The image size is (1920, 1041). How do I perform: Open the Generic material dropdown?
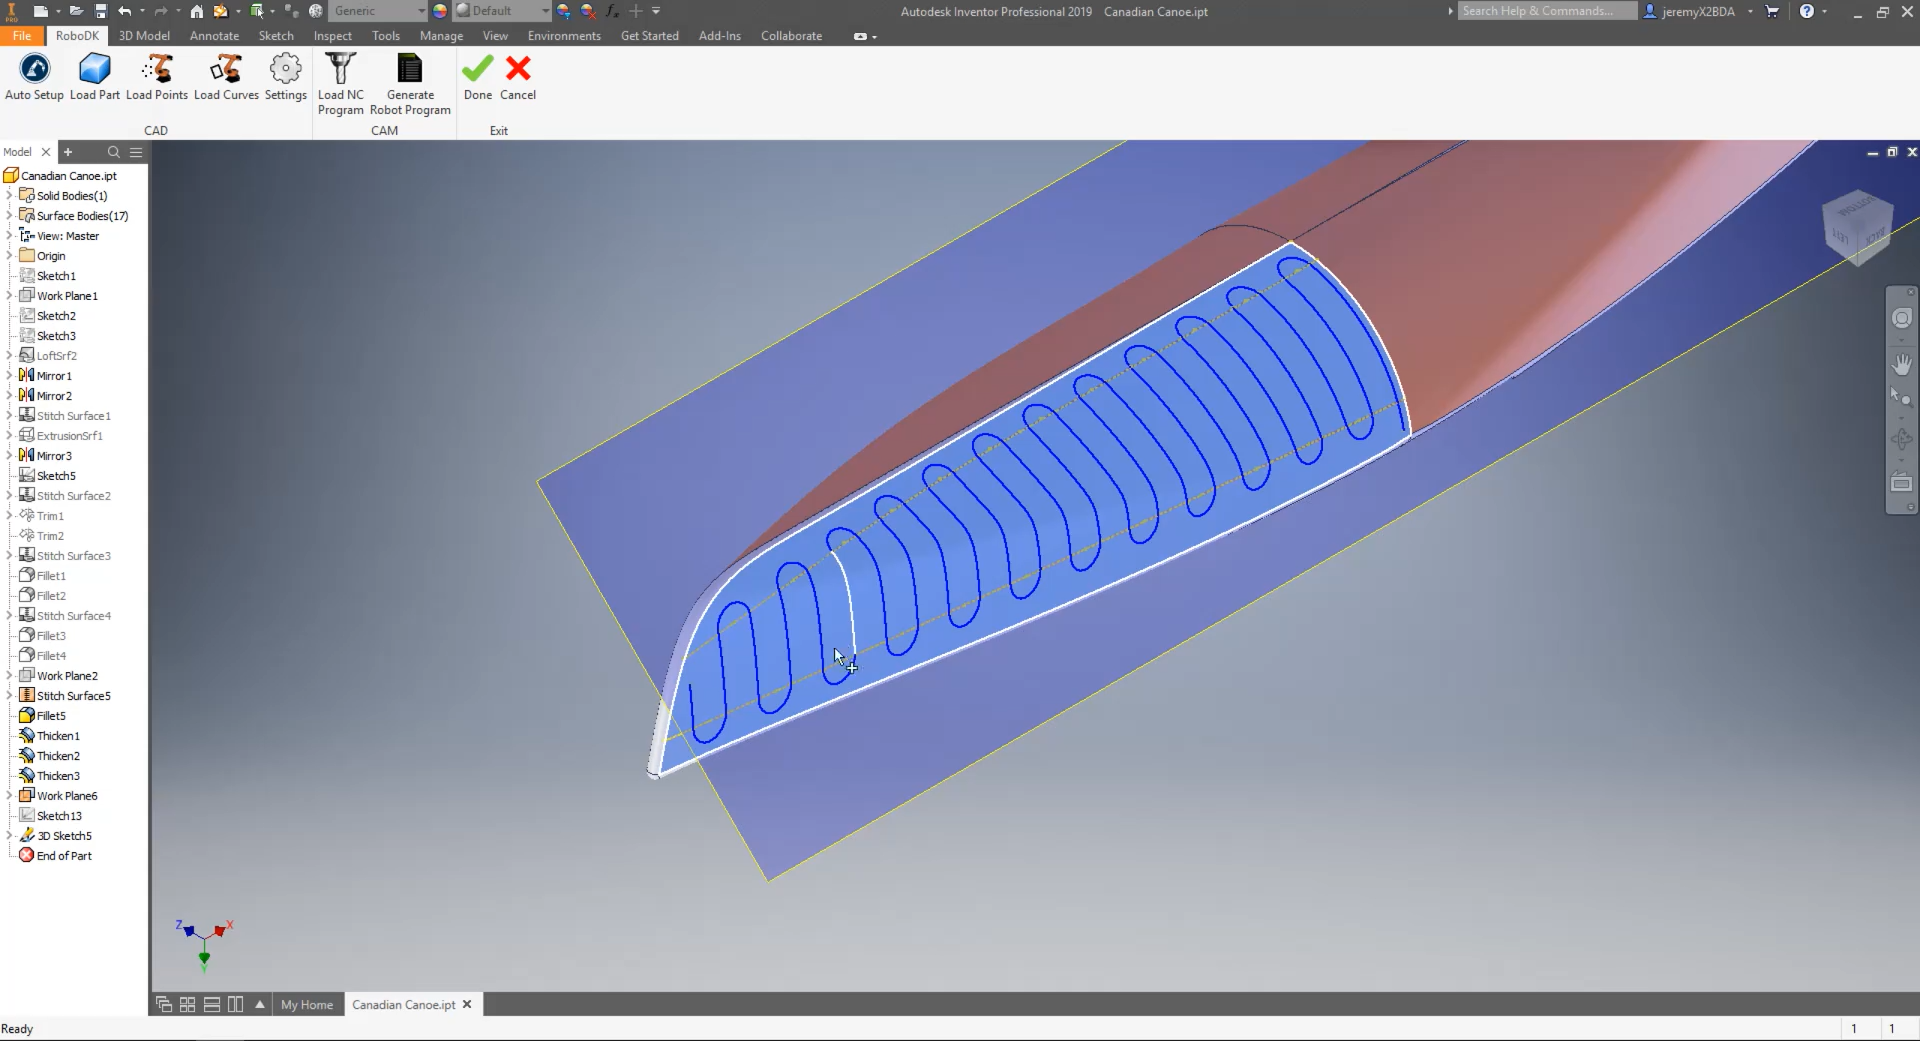pyautogui.click(x=420, y=11)
